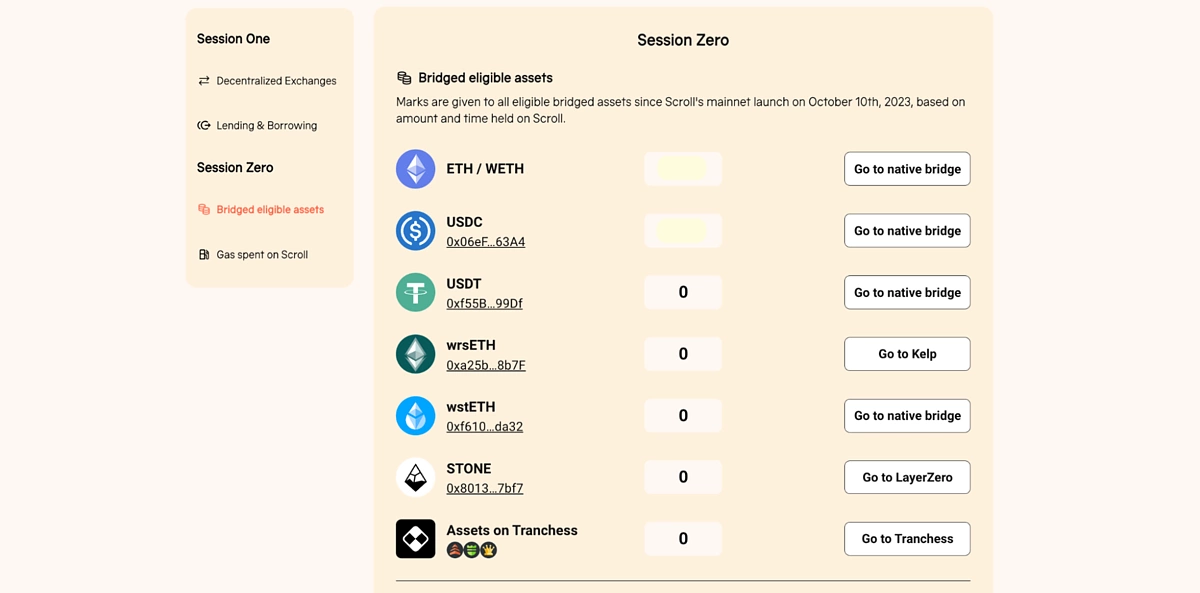This screenshot has width=1200, height=593.
Task: Open the USDC contract address link
Action: tap(486, 241)
